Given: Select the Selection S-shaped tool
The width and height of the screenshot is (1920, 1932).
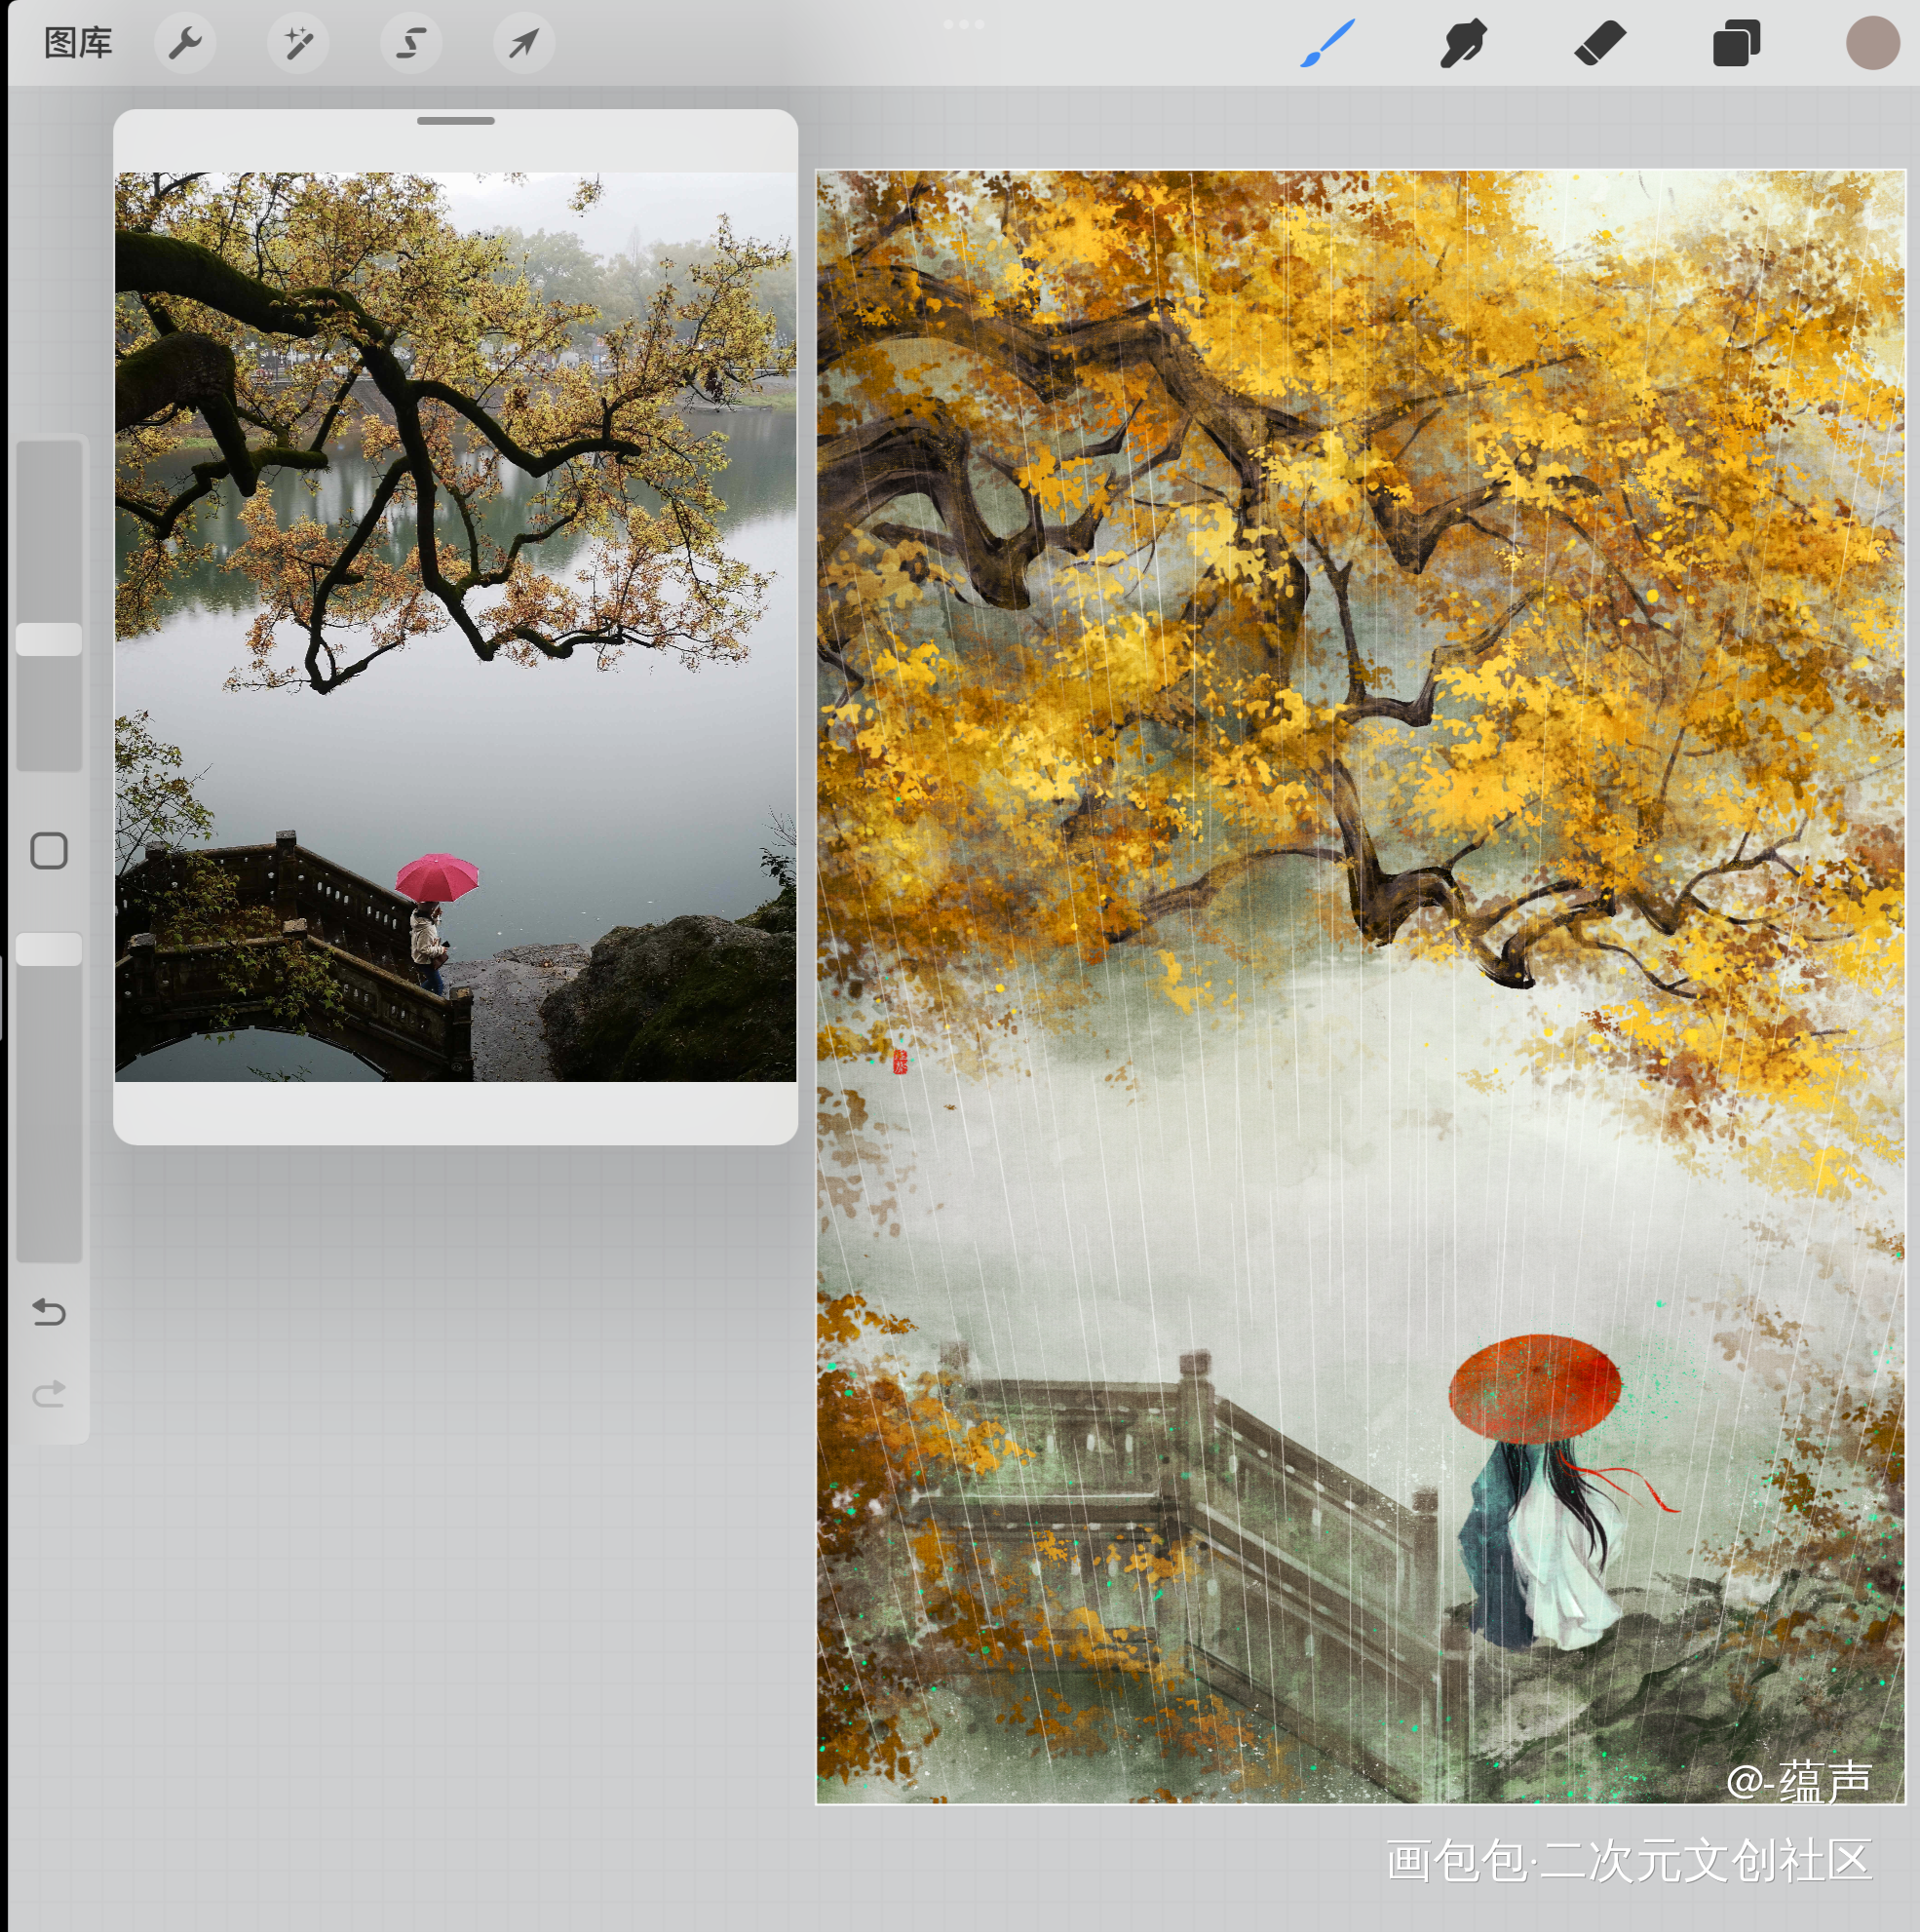Looking at the screenshot, I should (x=411, y=44).
